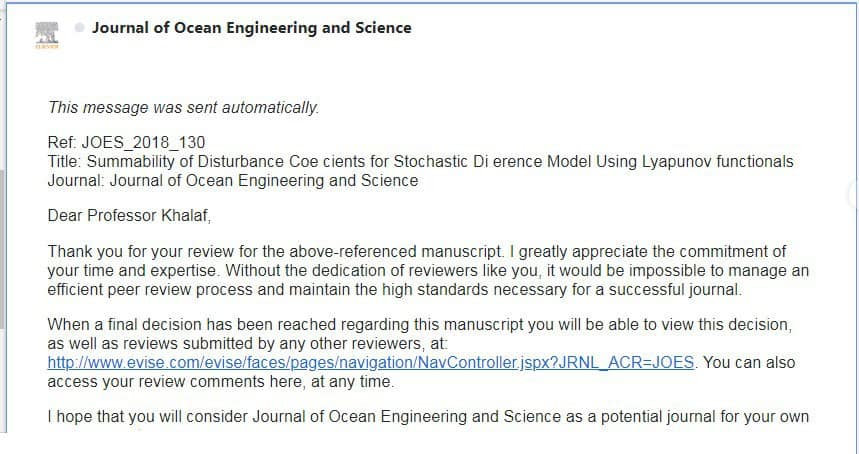Click the gray status dot beside sender name

coord(79,27)
